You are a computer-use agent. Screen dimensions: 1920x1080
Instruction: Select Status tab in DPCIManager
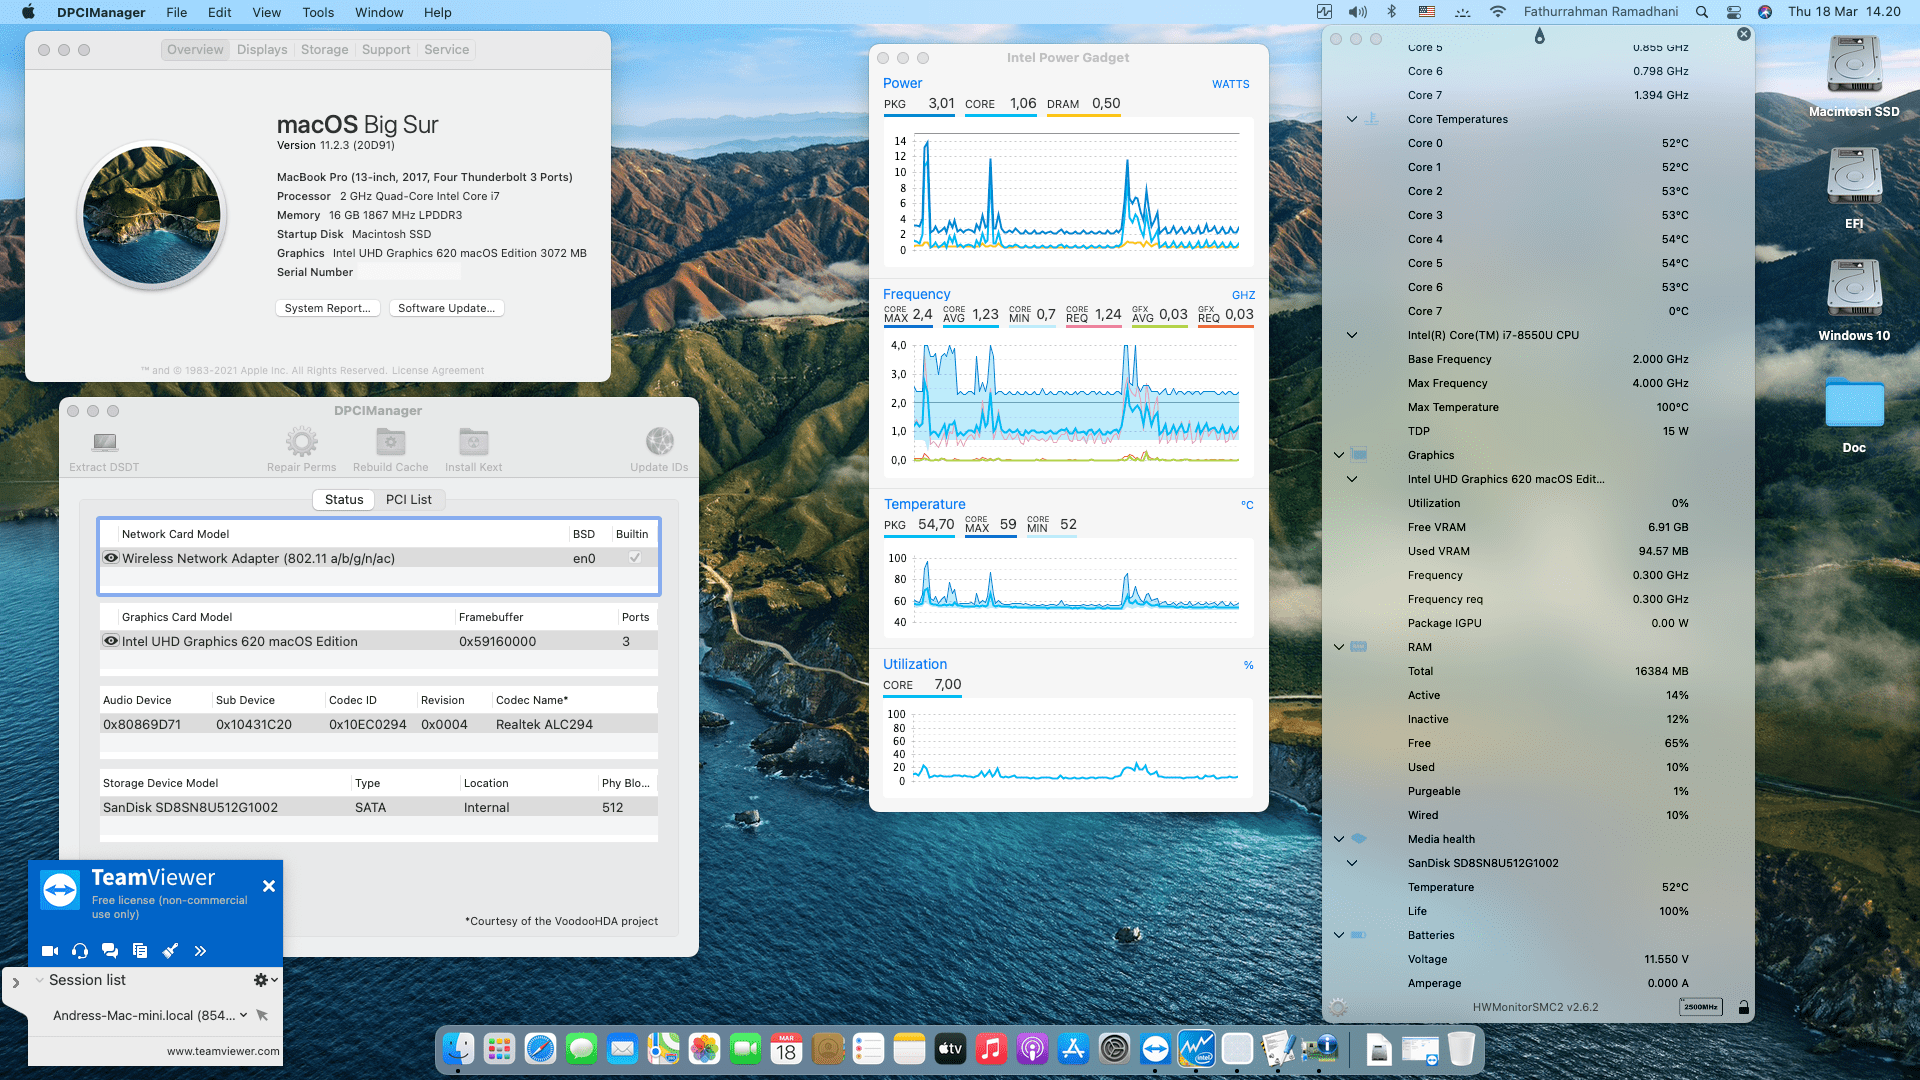tap(344, 499)
